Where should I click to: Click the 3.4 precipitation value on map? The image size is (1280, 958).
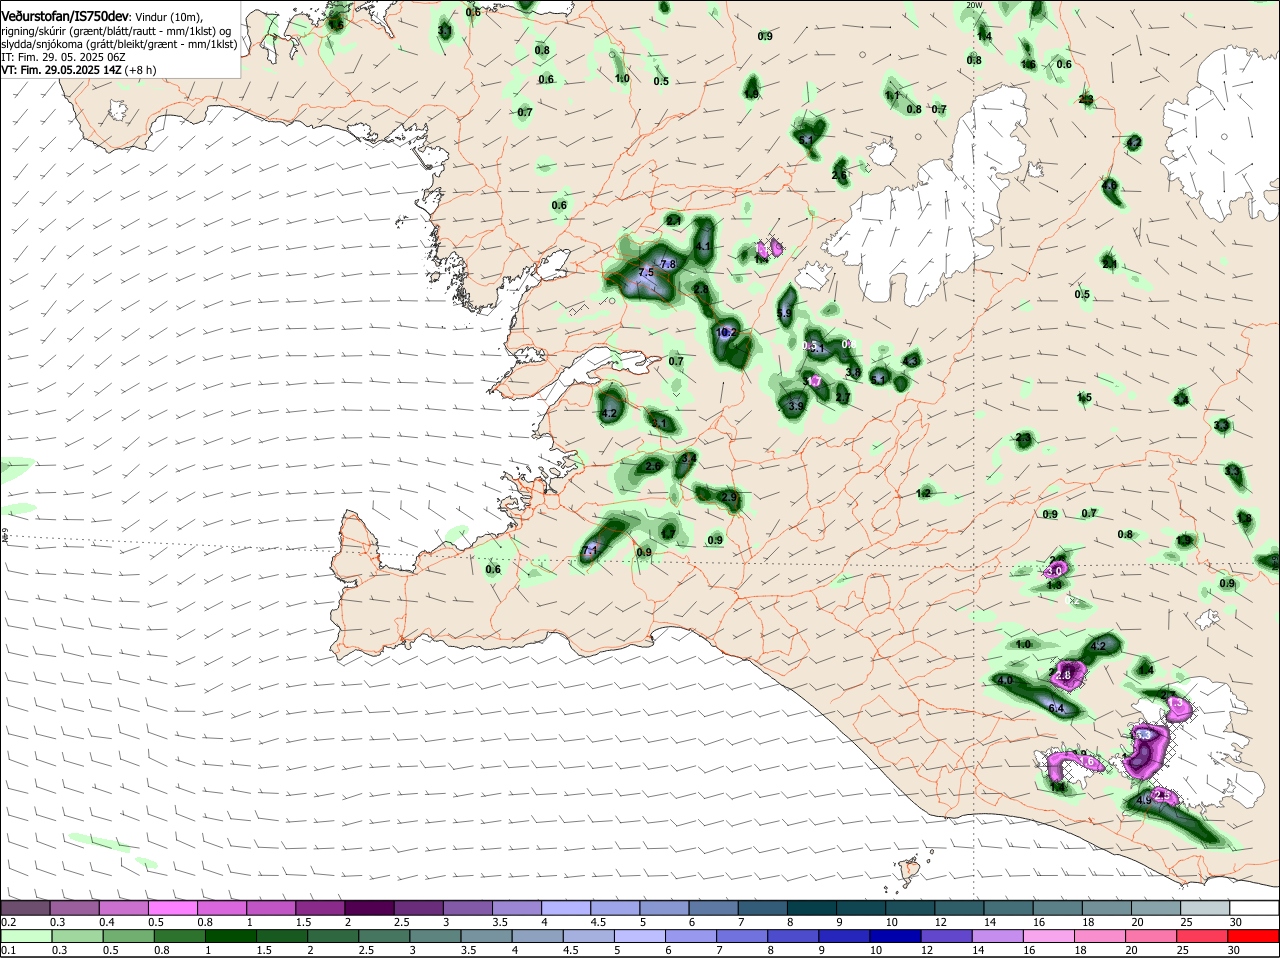click(x=688, y=458)
